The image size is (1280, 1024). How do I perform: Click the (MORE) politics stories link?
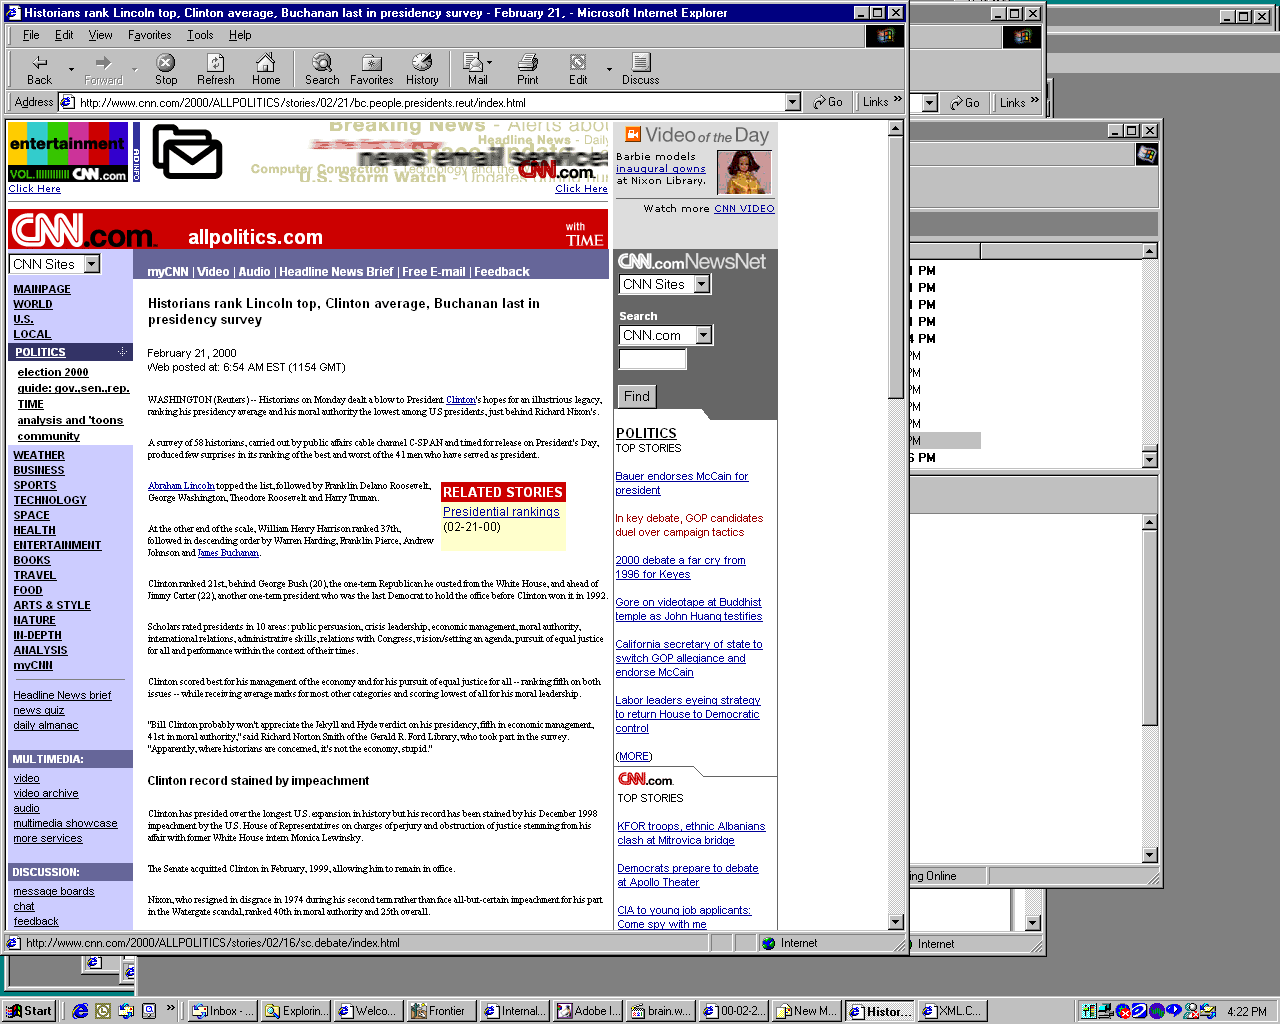[634, 757]
